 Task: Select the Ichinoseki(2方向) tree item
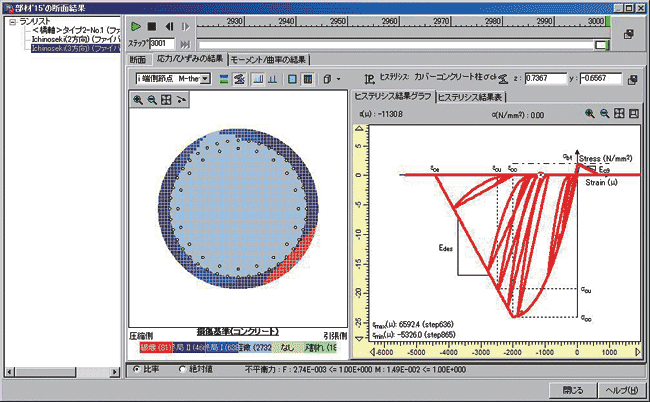click(76, 39)
